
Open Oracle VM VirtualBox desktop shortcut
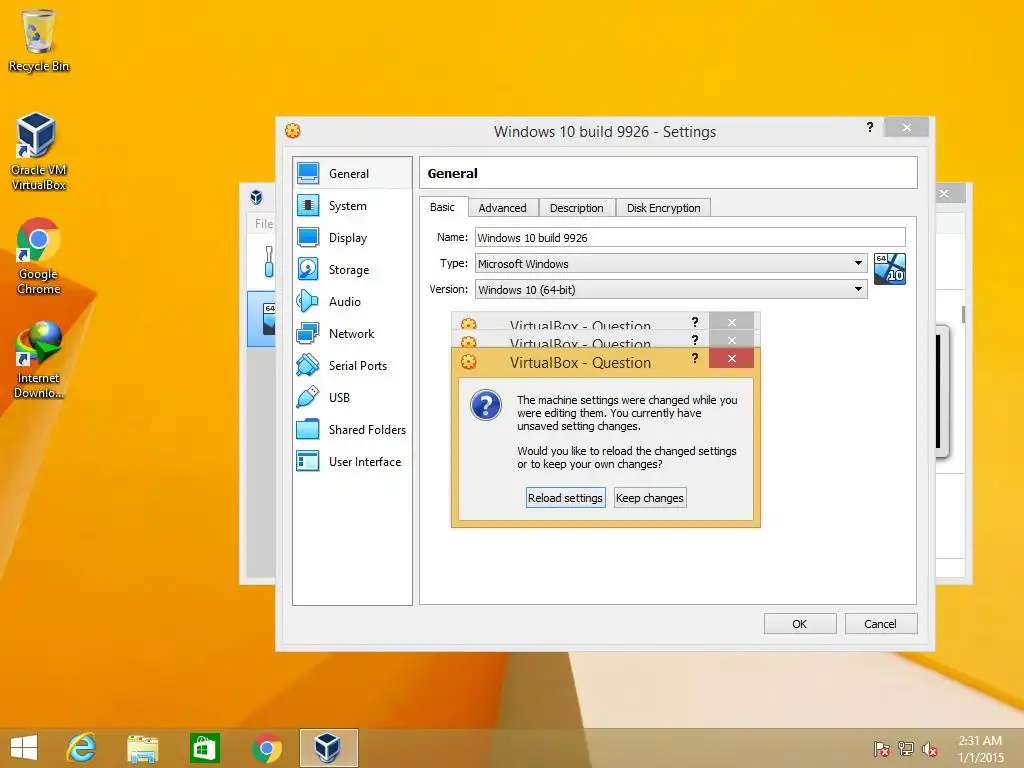tap(39, 151)
